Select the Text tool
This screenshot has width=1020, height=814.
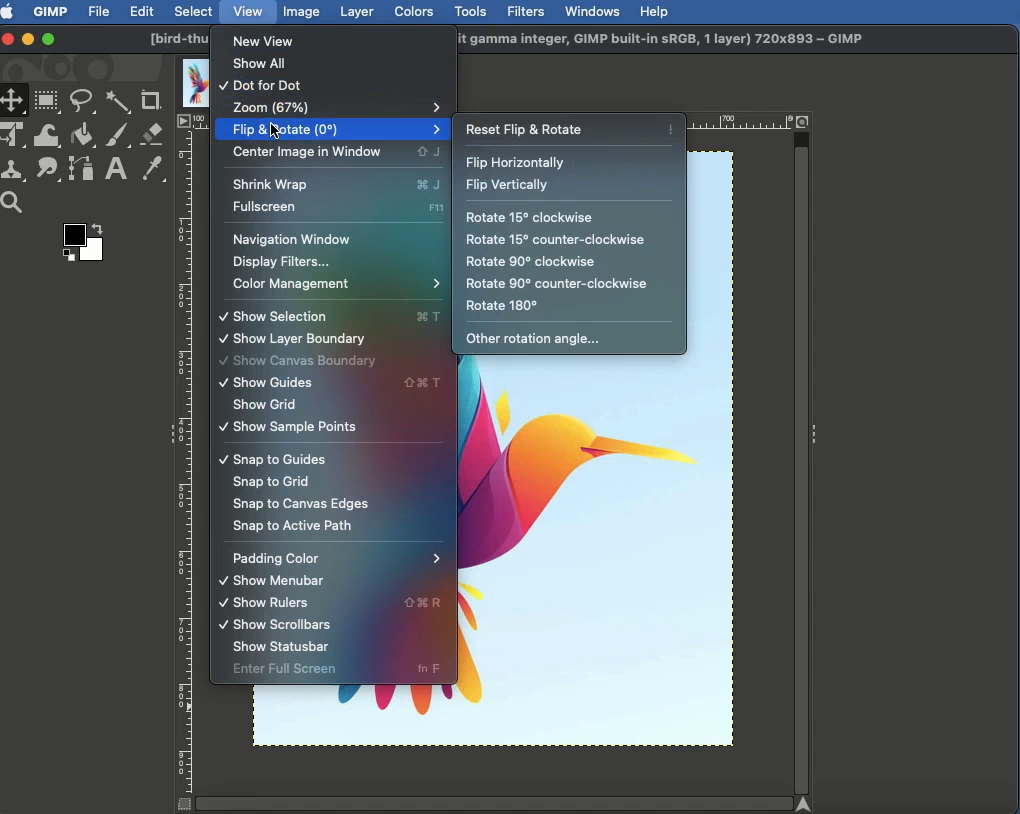pyautogui.click(x=117, y=170)
